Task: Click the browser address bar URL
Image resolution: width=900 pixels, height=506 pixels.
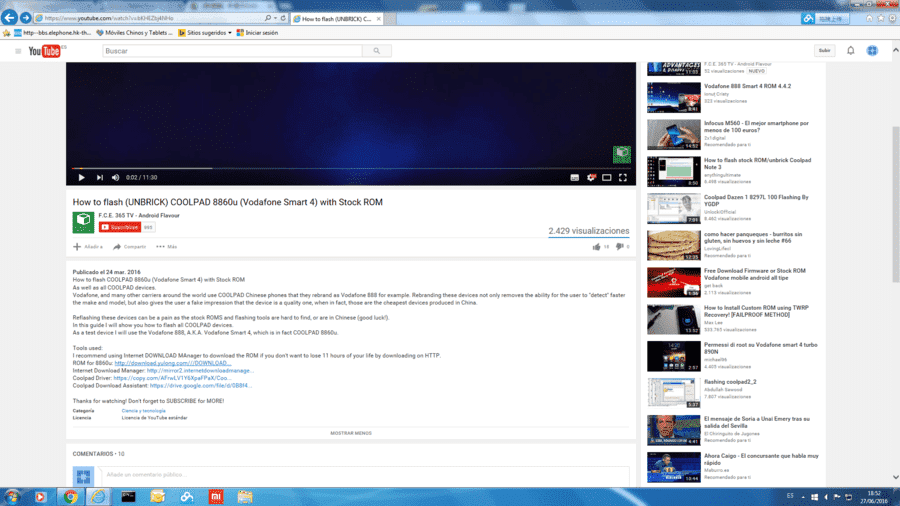Action: click(x=109, y=18)
